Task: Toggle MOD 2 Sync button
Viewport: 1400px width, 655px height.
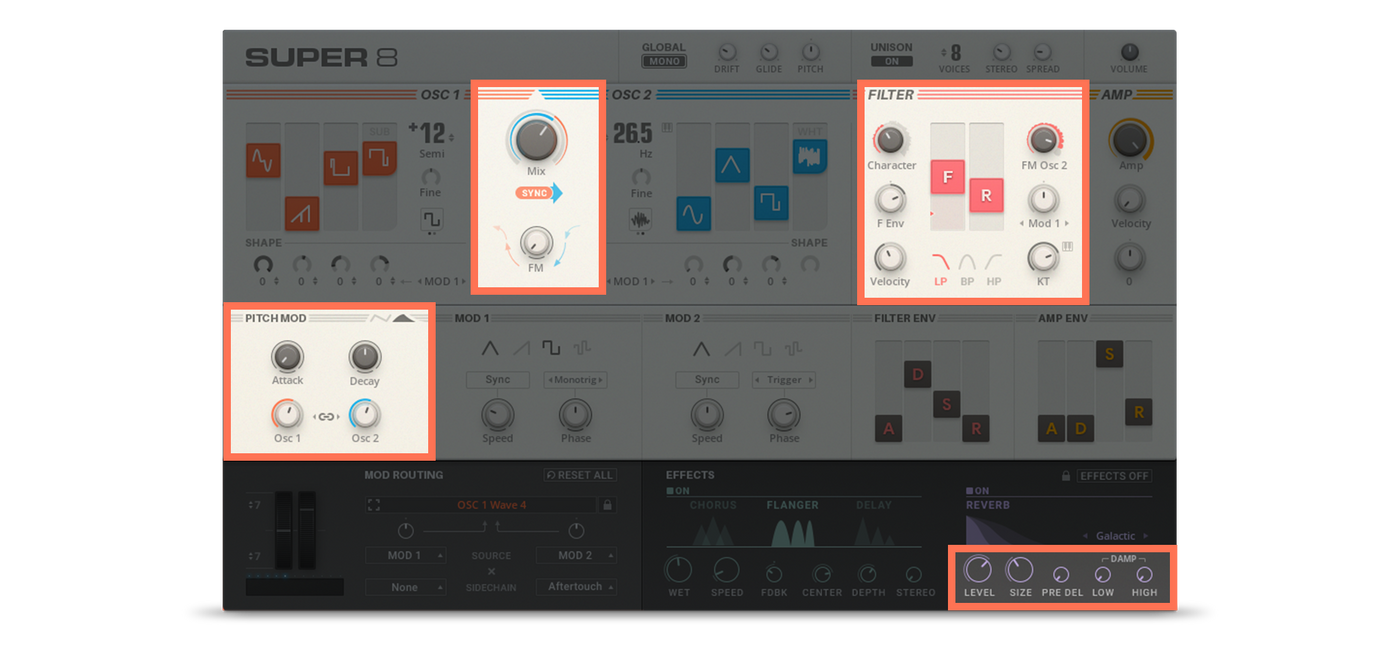Action: coord(707,380)
